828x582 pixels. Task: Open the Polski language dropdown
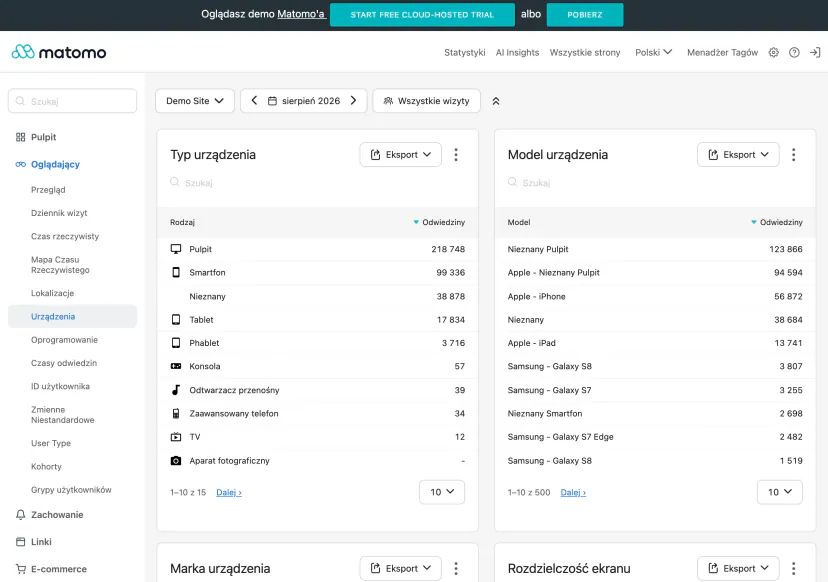(653, 52)
